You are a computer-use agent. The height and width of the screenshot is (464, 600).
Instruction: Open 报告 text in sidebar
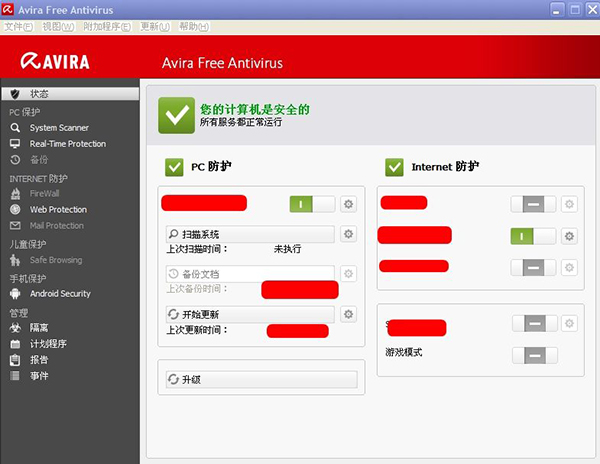point(39,360)
